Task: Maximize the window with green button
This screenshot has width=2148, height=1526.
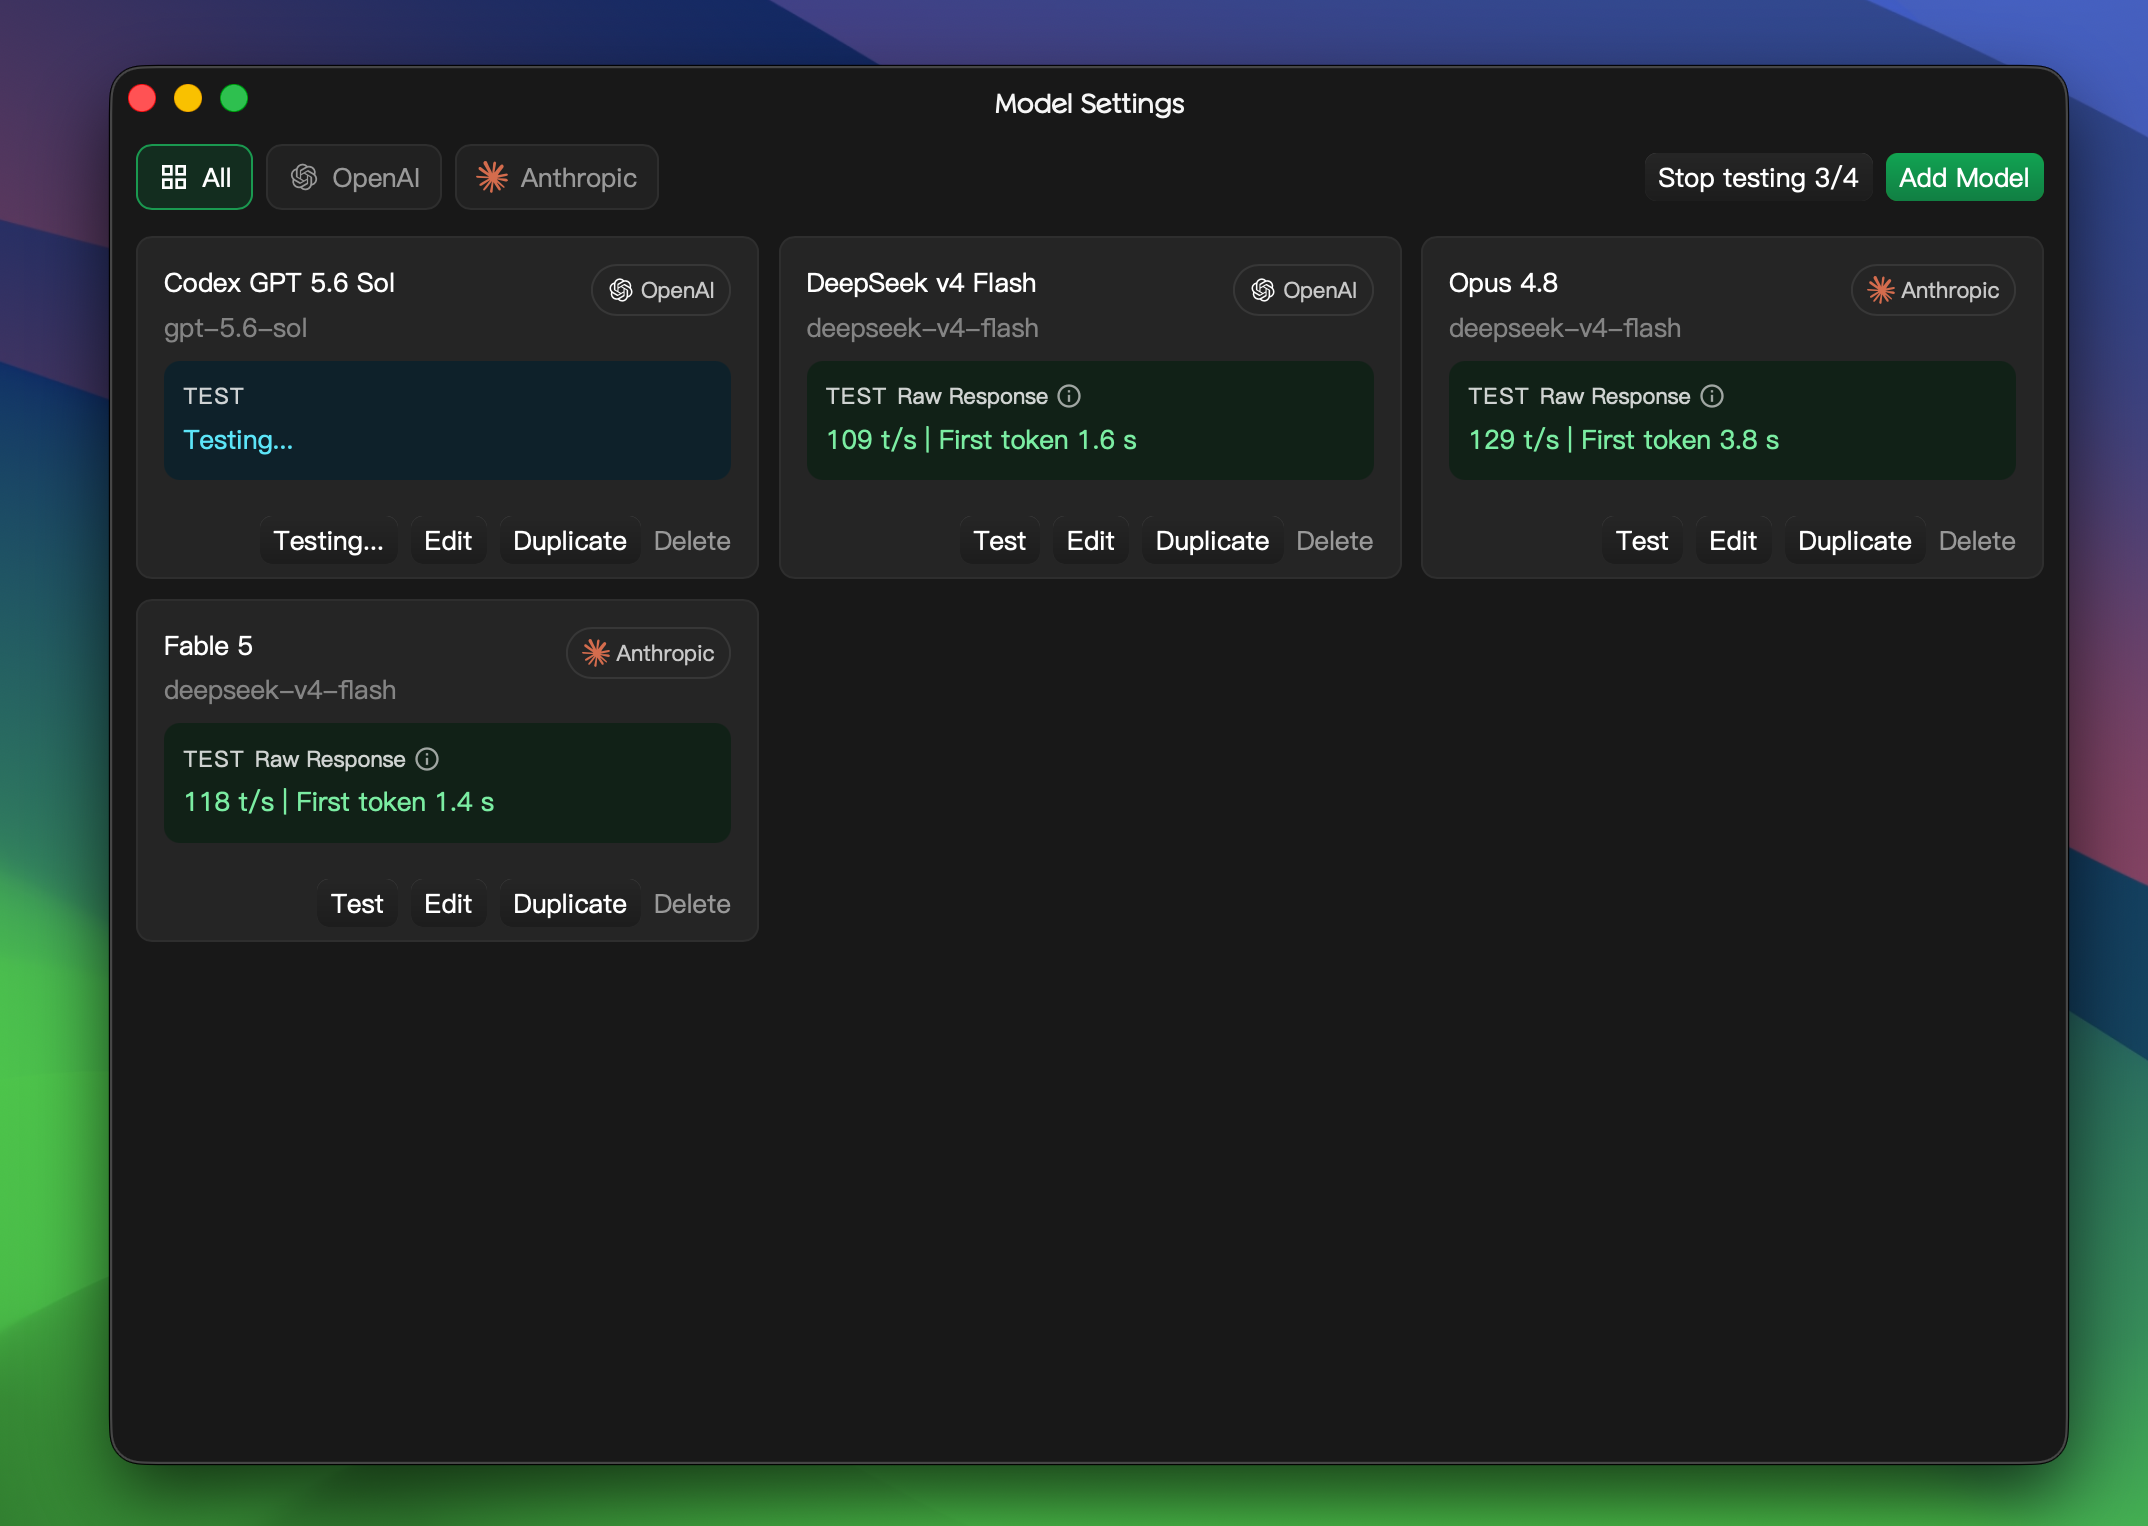Action: pos(234,98)
